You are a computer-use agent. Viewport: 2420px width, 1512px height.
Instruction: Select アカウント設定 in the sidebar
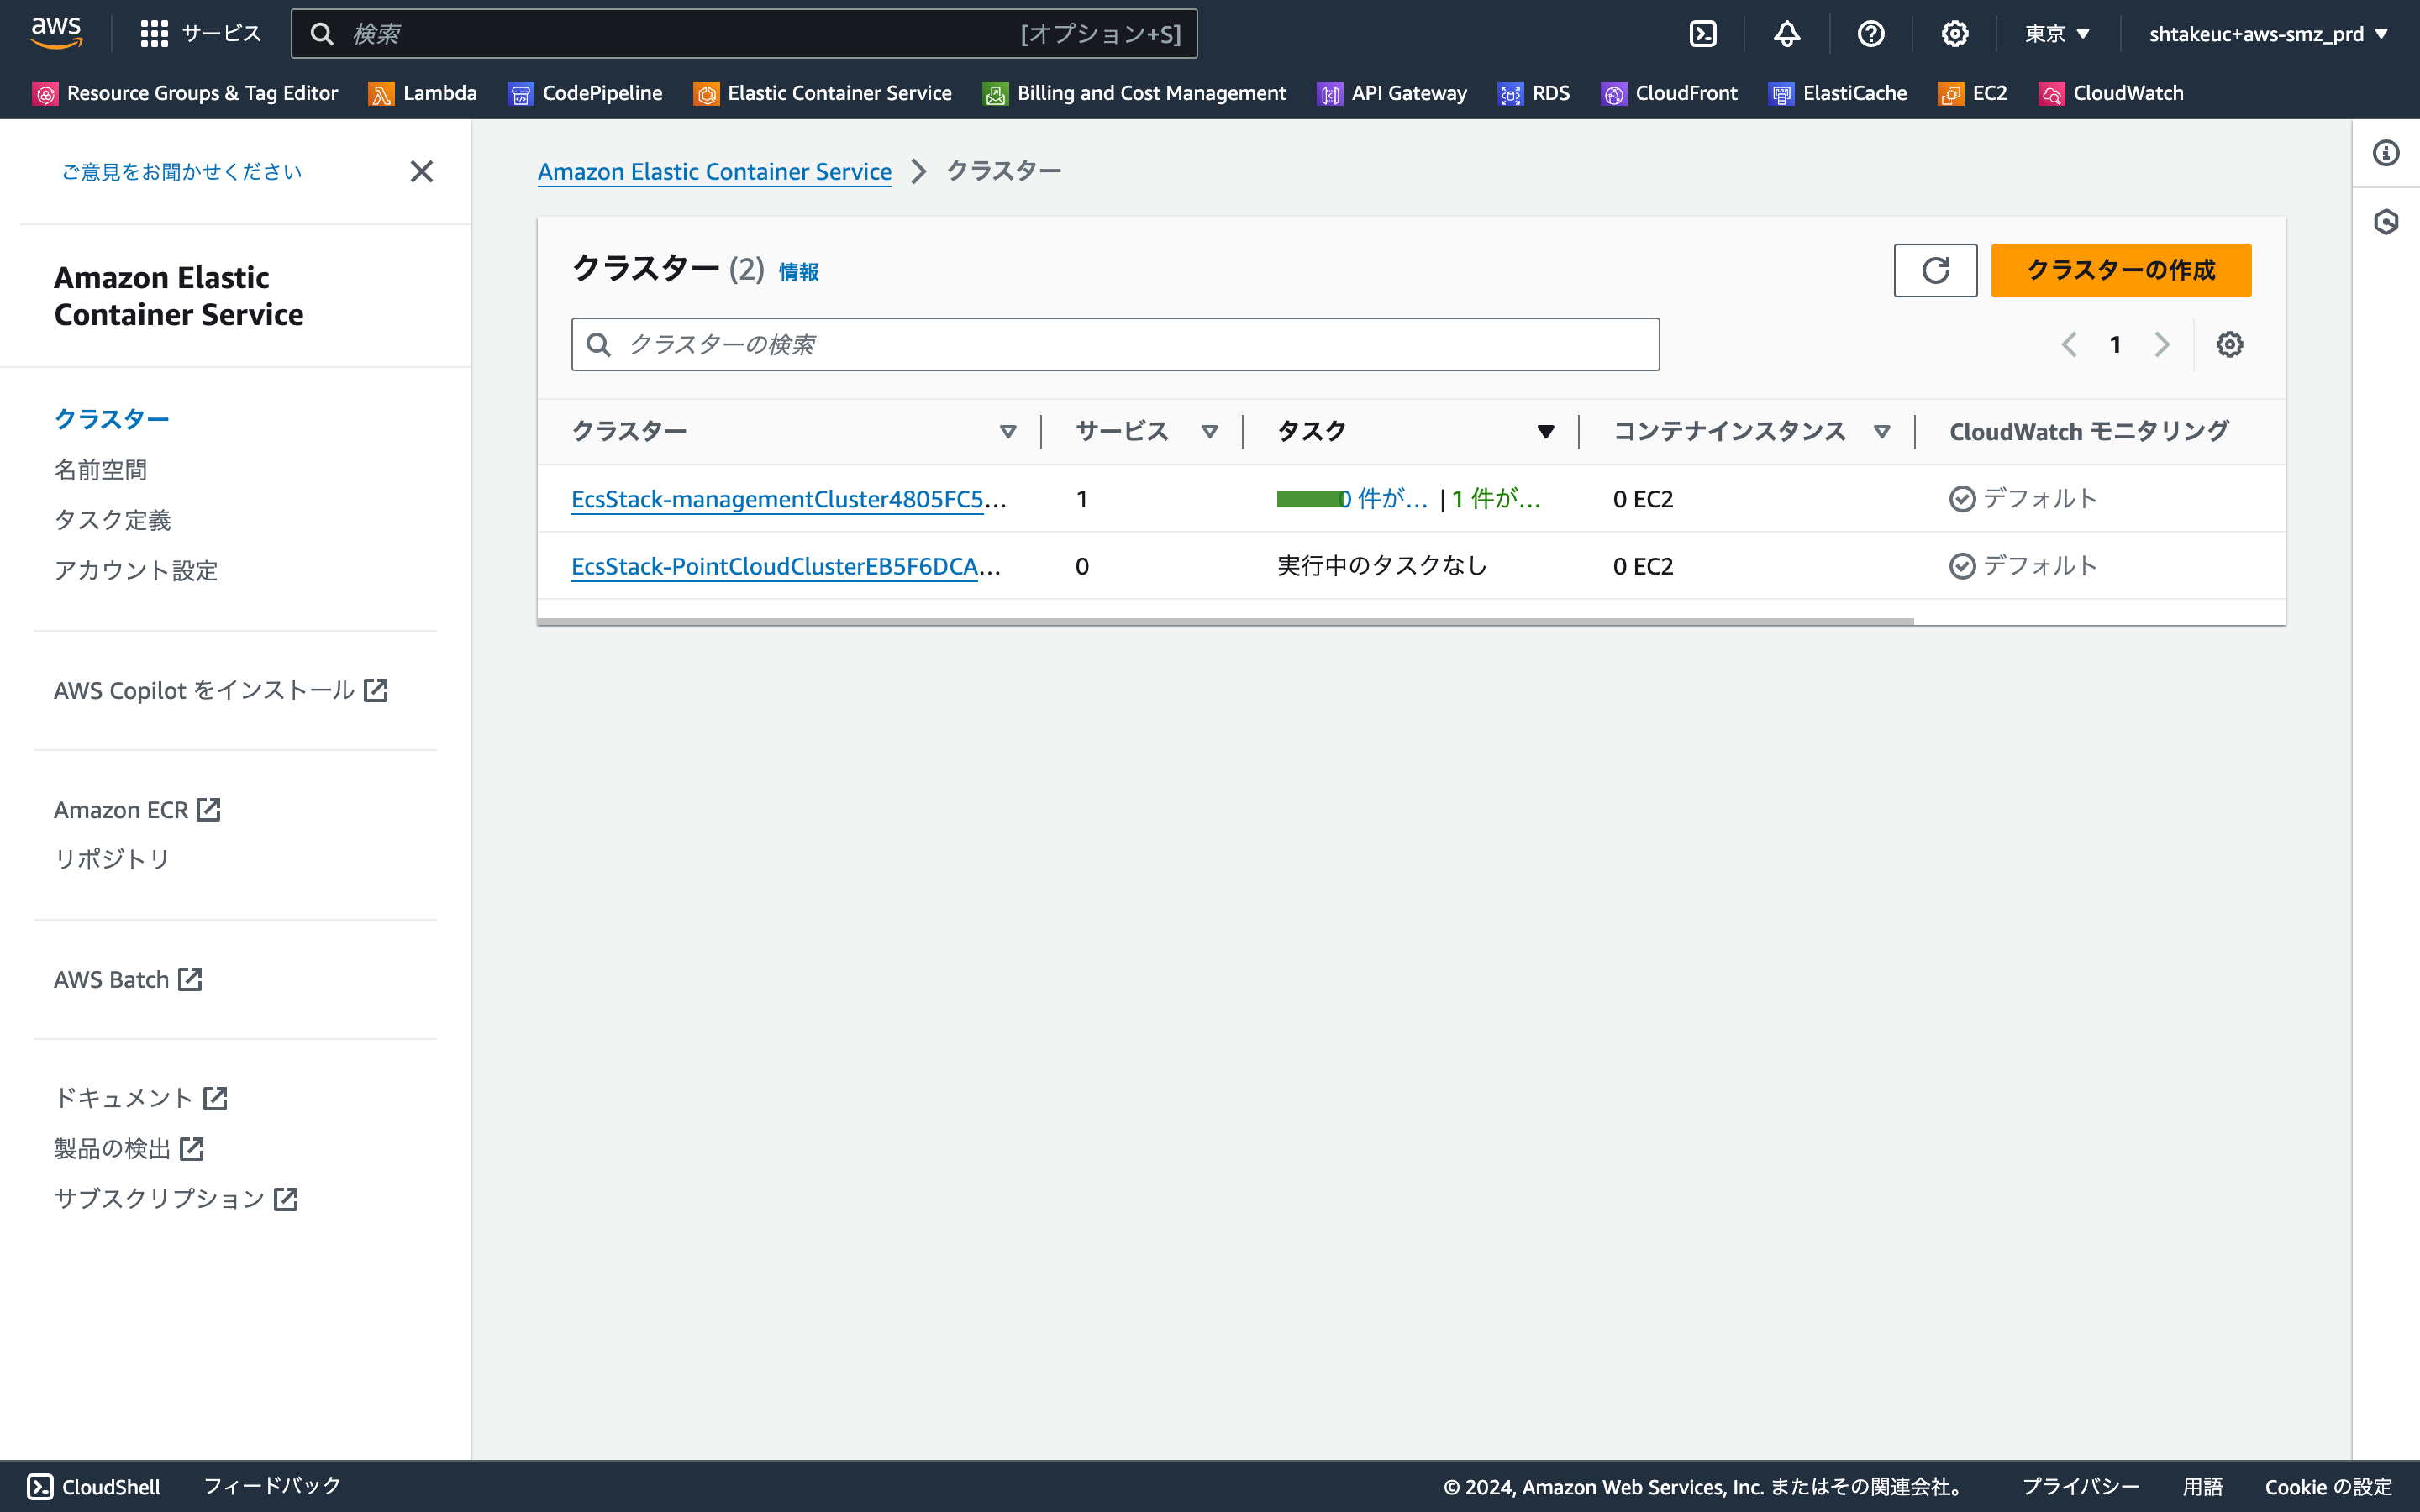point(136,570)
